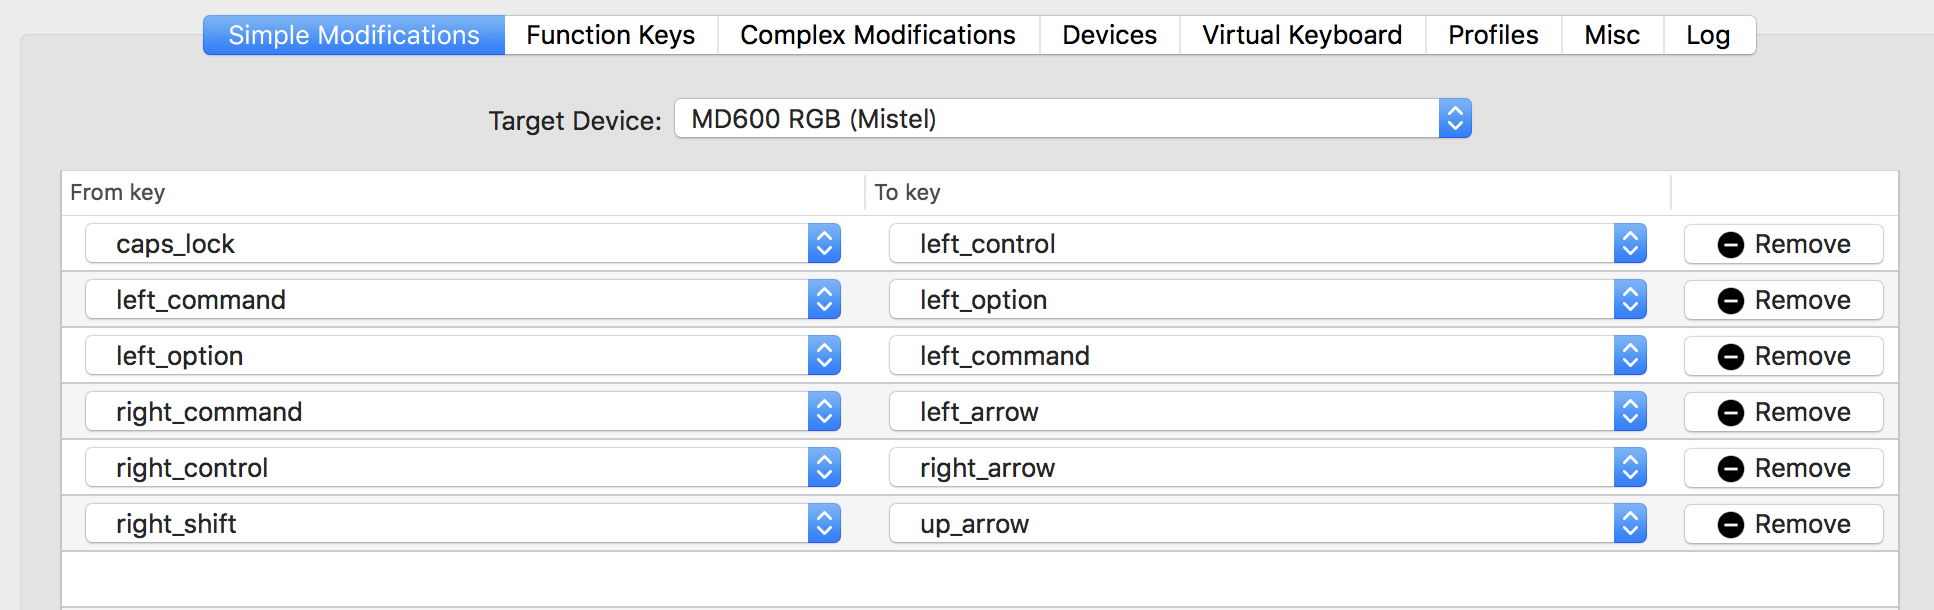Image resolution: width=1934 pixels, height=610 pixels.
Task: Open the Profiles tab
Action: click(1493, 35)
